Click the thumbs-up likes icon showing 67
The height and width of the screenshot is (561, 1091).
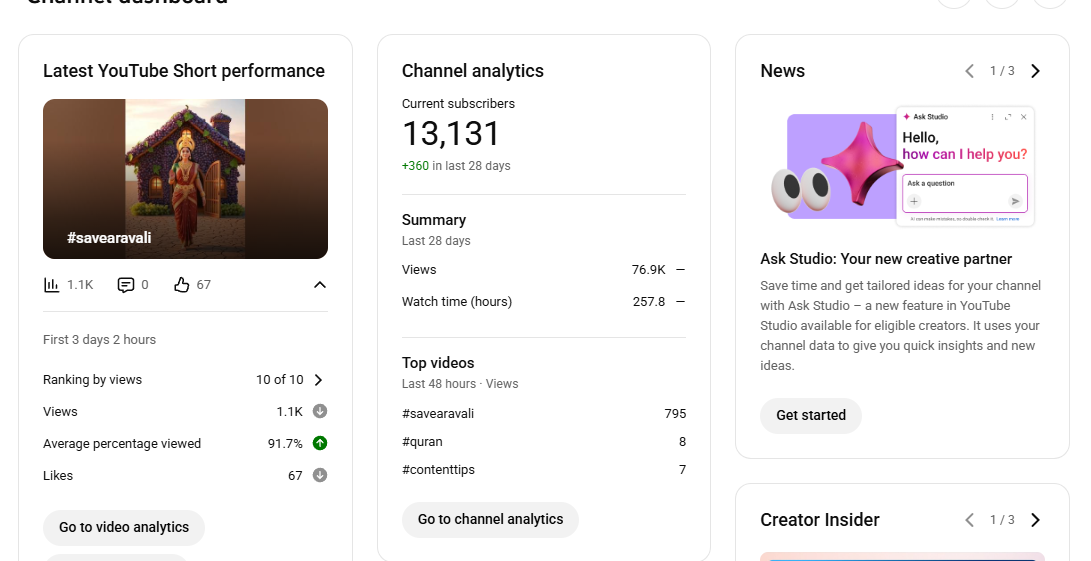(181, 285)
